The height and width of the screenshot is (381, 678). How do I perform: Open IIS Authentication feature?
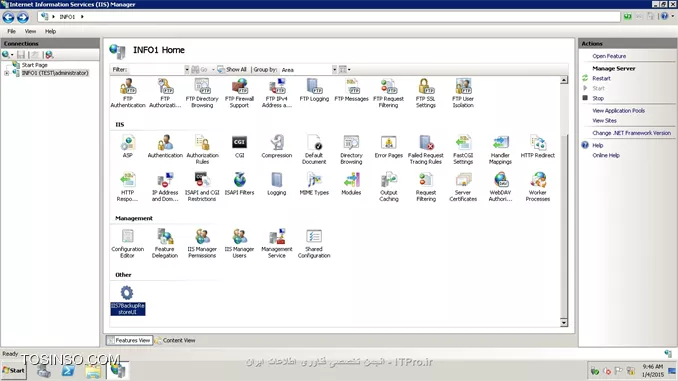click(x=165, y=146)
